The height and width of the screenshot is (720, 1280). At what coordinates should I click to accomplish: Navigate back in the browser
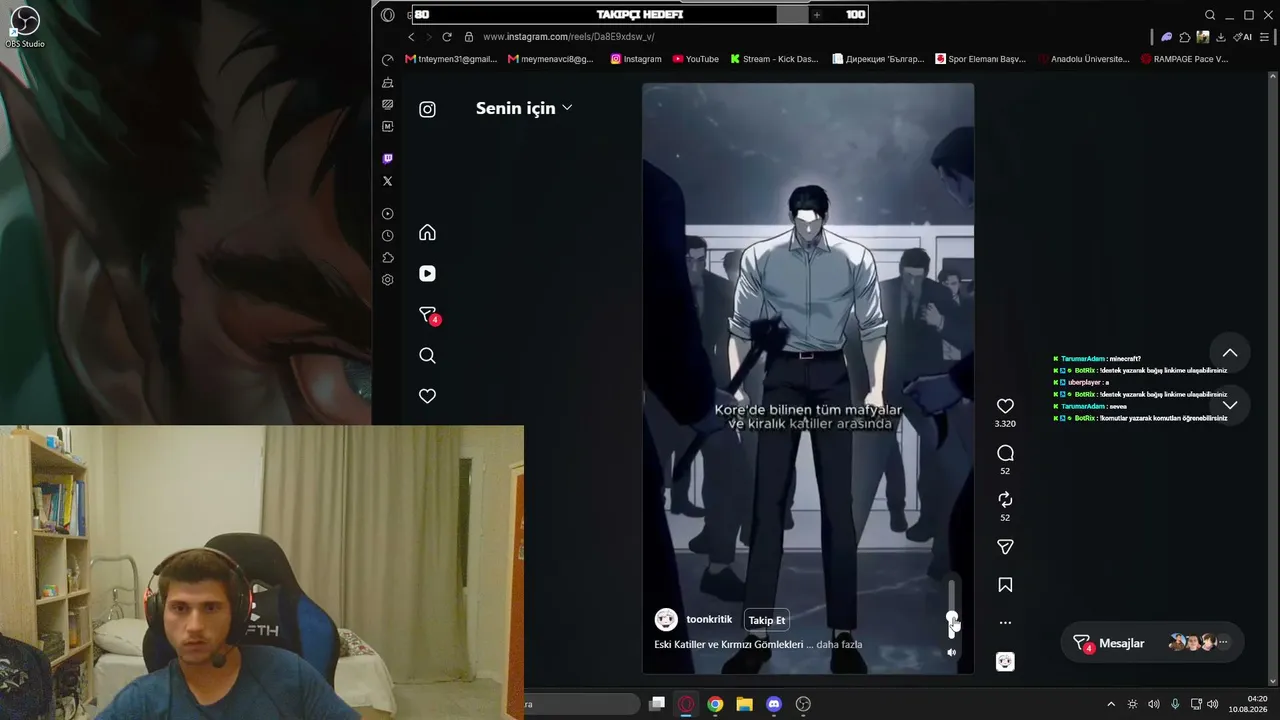pos(411,37)
